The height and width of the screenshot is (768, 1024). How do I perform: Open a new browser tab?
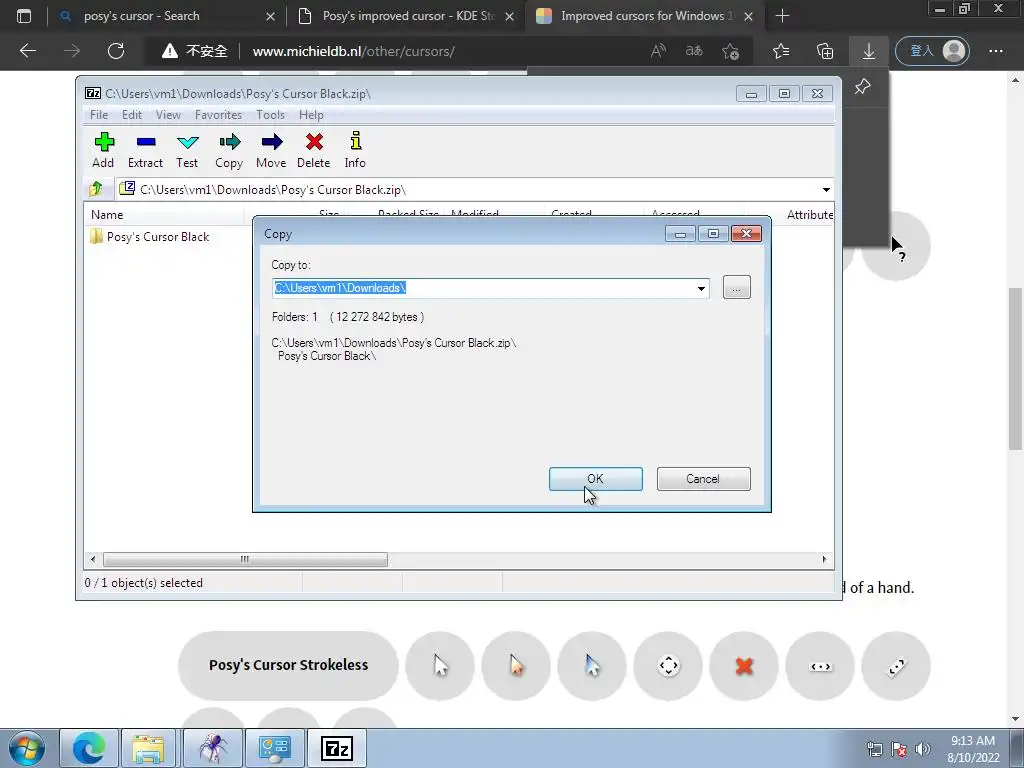(x=782, y=16)
